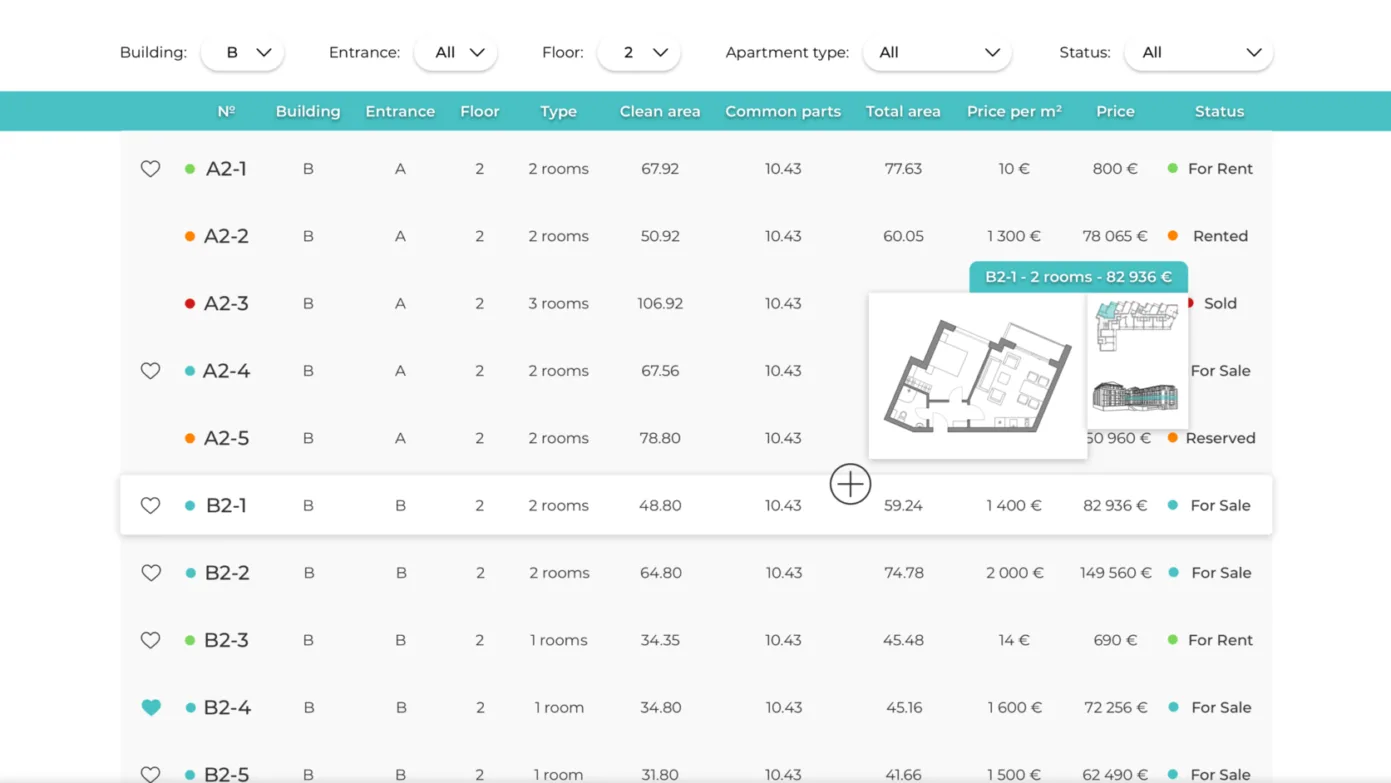Click the zoom plus circle icon

click(850, 484)
